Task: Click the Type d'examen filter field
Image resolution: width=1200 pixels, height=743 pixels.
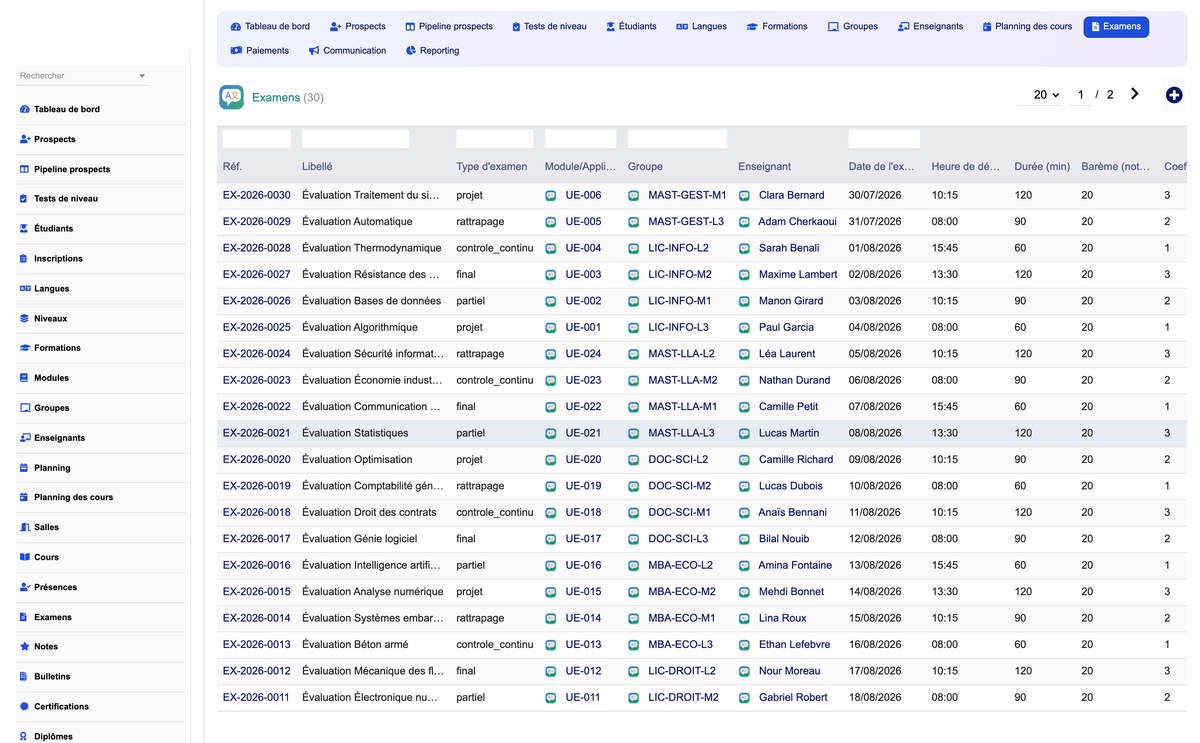Action: point(495,139)
